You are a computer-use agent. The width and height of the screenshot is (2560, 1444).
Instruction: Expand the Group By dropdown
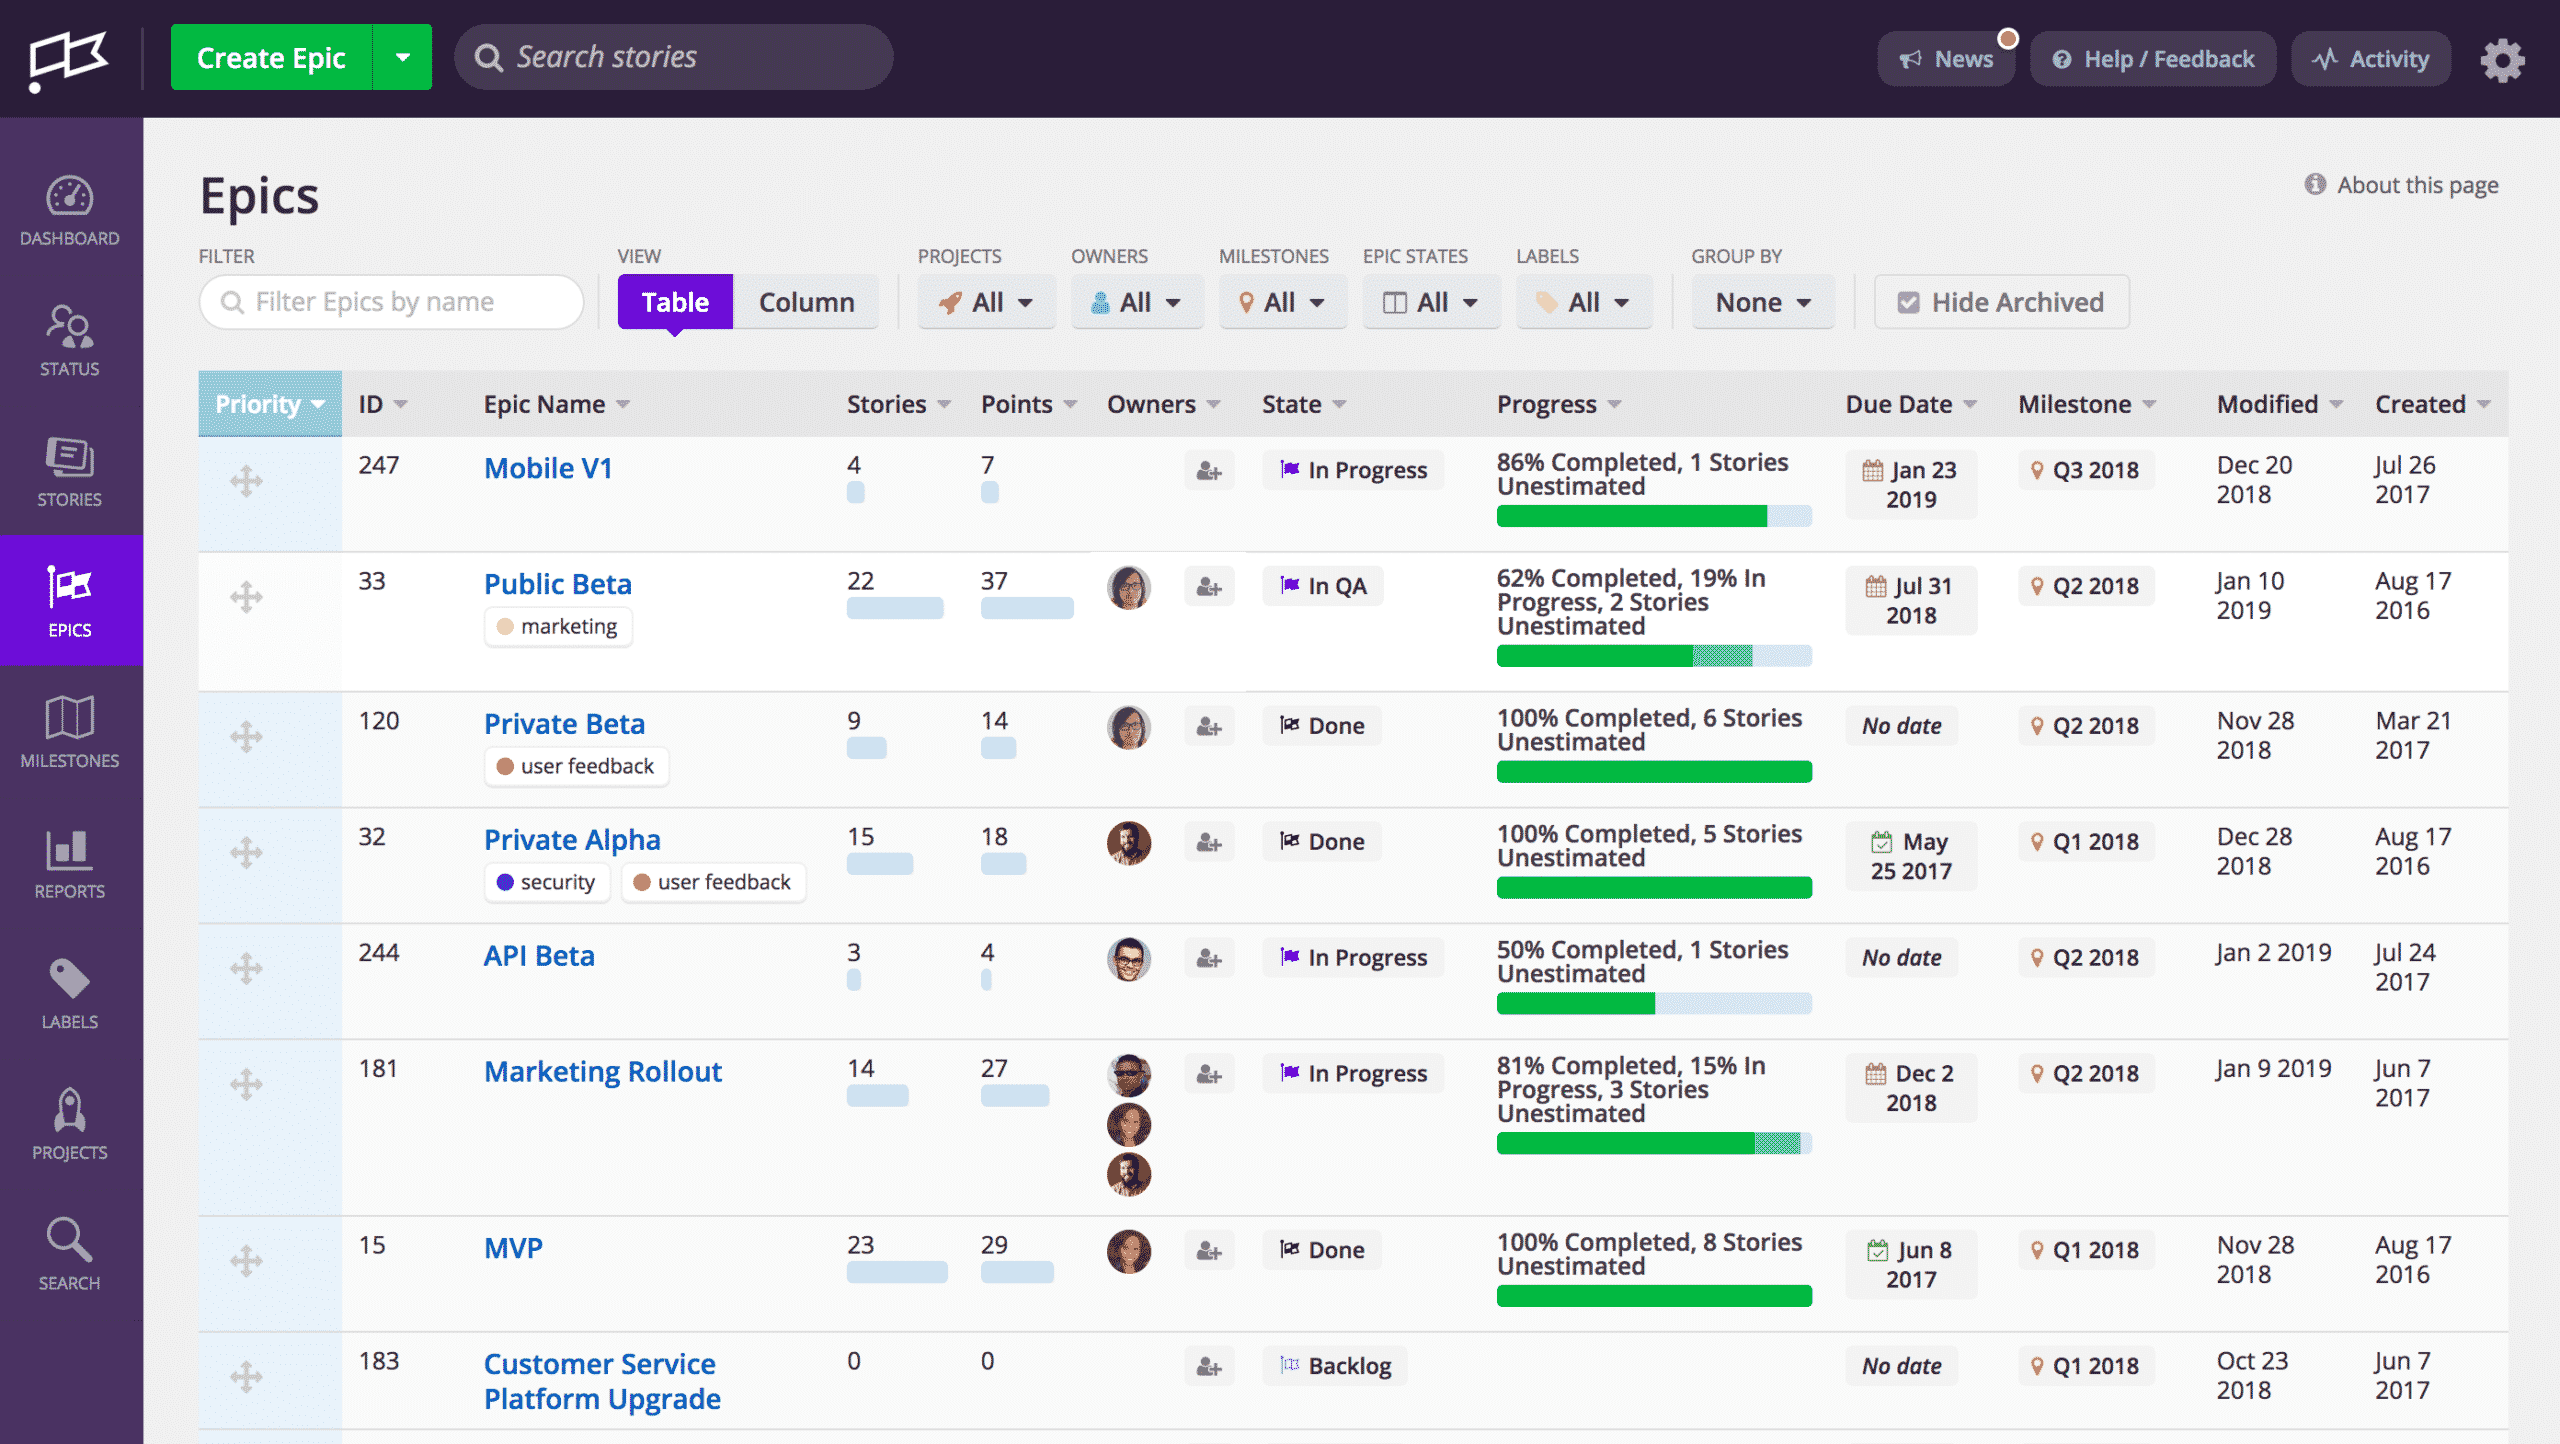[x=1758, y=301]
